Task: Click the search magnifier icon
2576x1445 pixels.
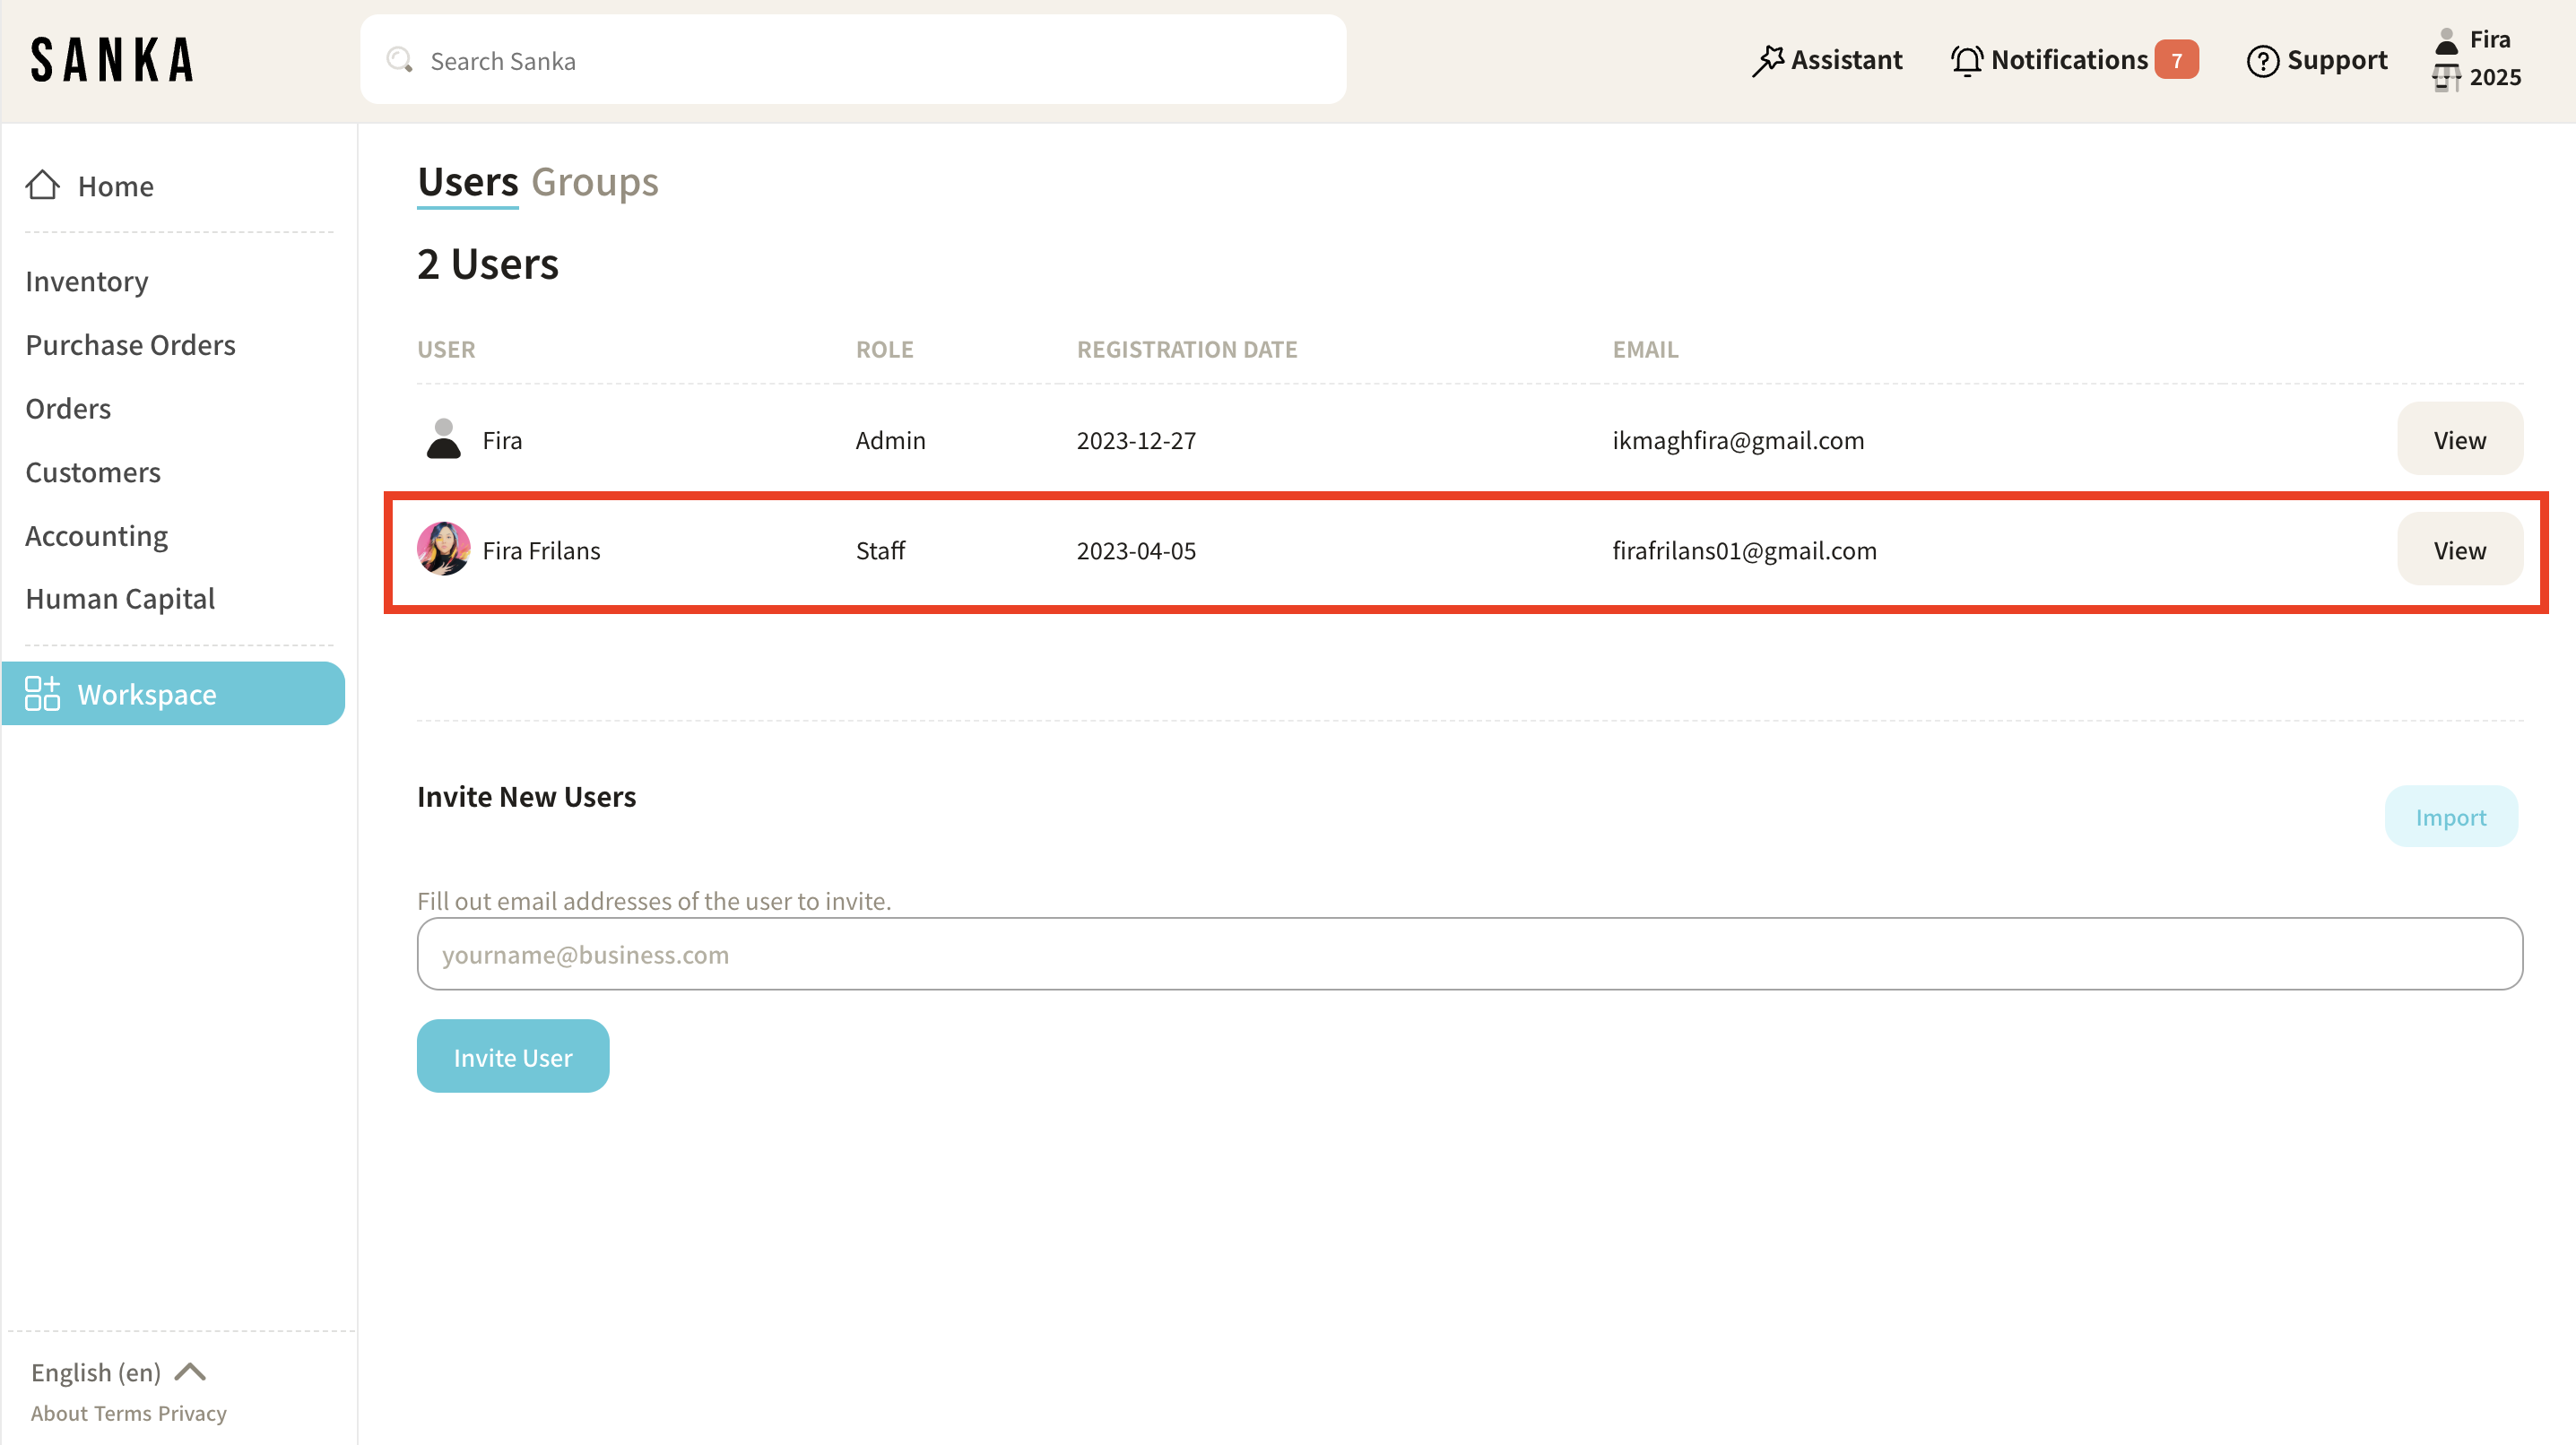Action: click(400, 60)
